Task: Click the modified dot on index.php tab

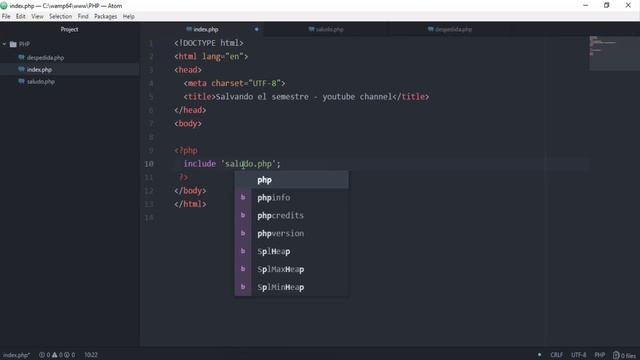Action: (x=256, y=29)
